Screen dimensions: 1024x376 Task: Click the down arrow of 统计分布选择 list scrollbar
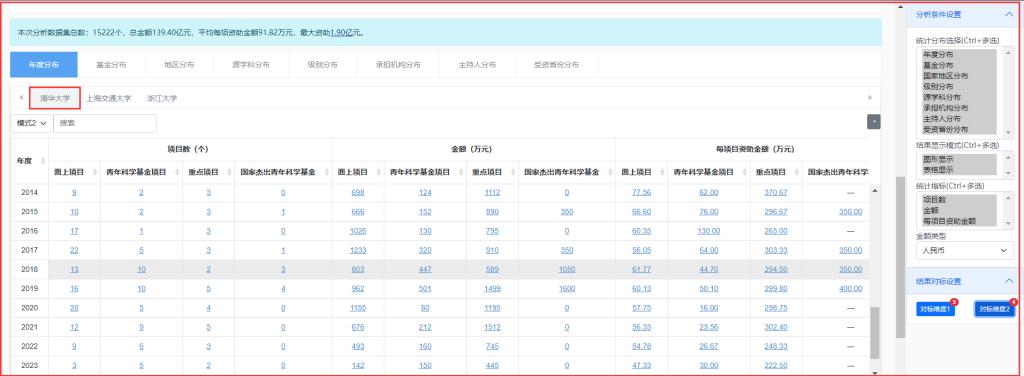[1008, 133]
